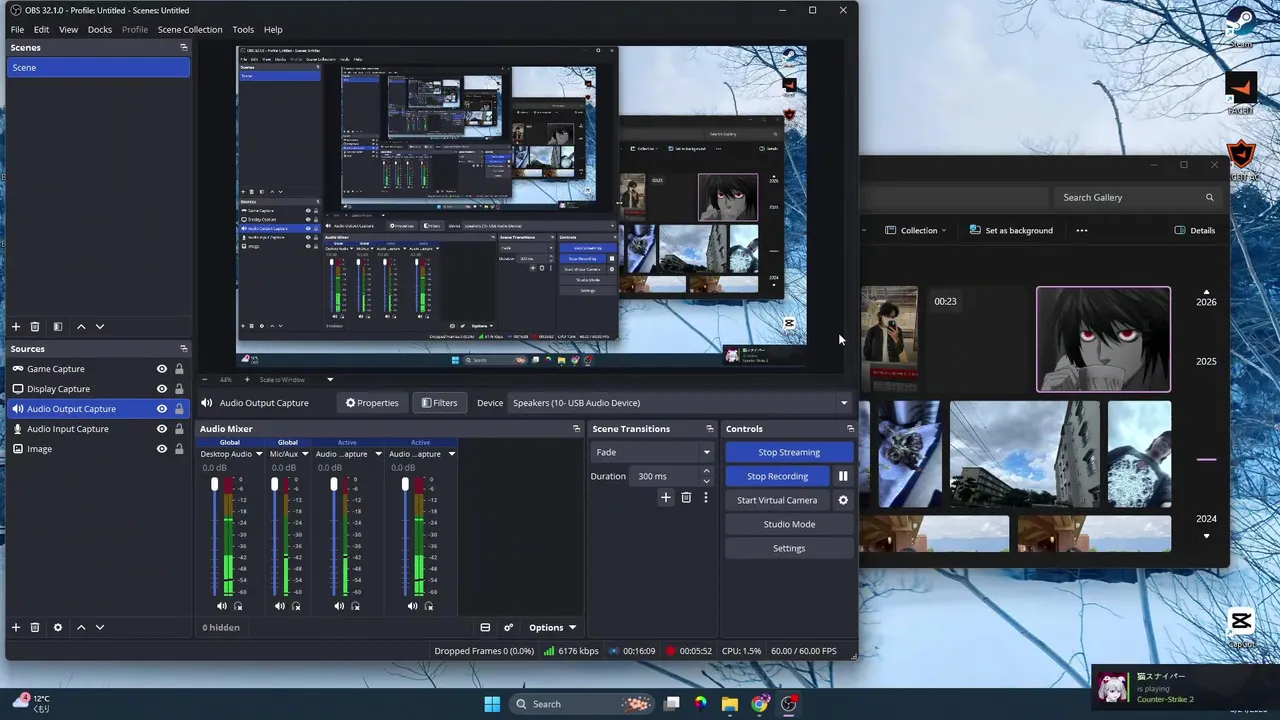Adjust the Mic/Aux volume fader
This screenshot has height=720, width=1280.
pyautogui.click(x=274, y=485)
